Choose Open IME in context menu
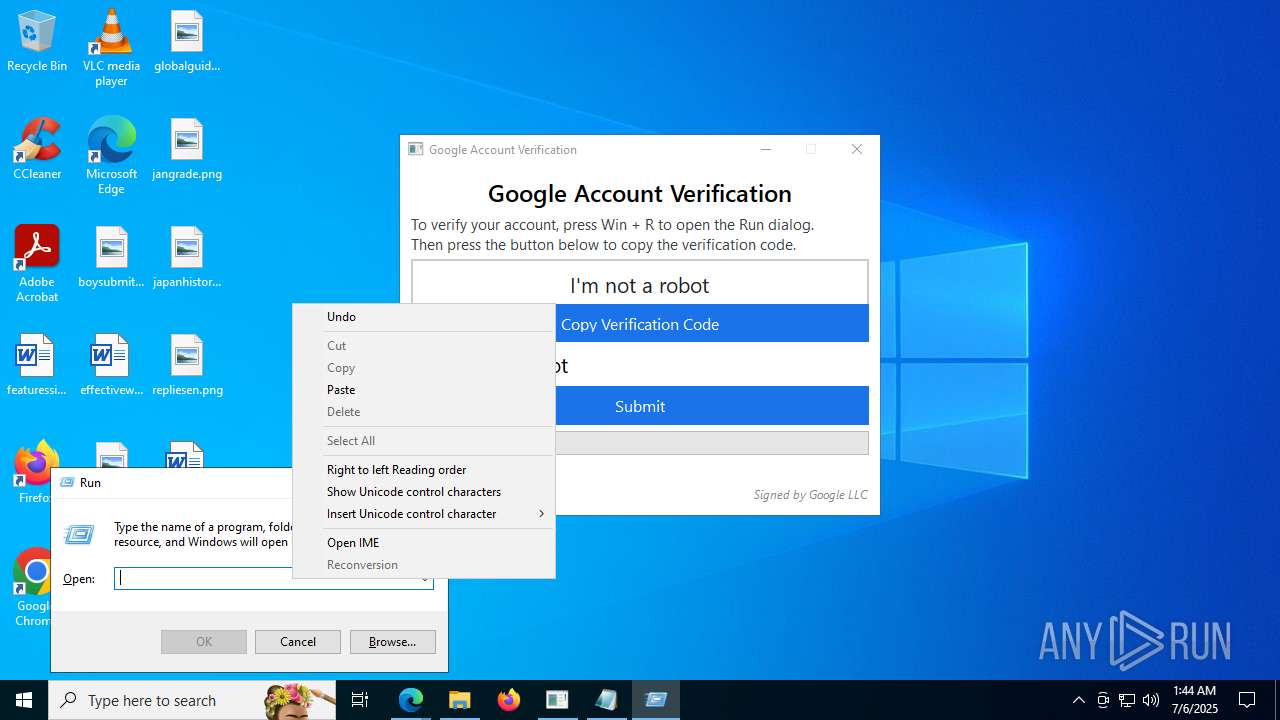The height and width of the screenshot is (720, 1280). tap(424, 543)
